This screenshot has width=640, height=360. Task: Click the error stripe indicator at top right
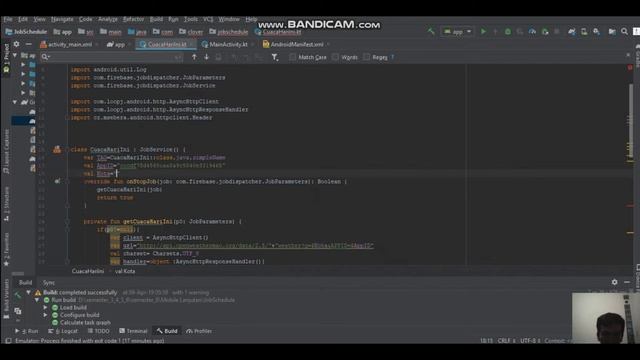click(630, 67)
